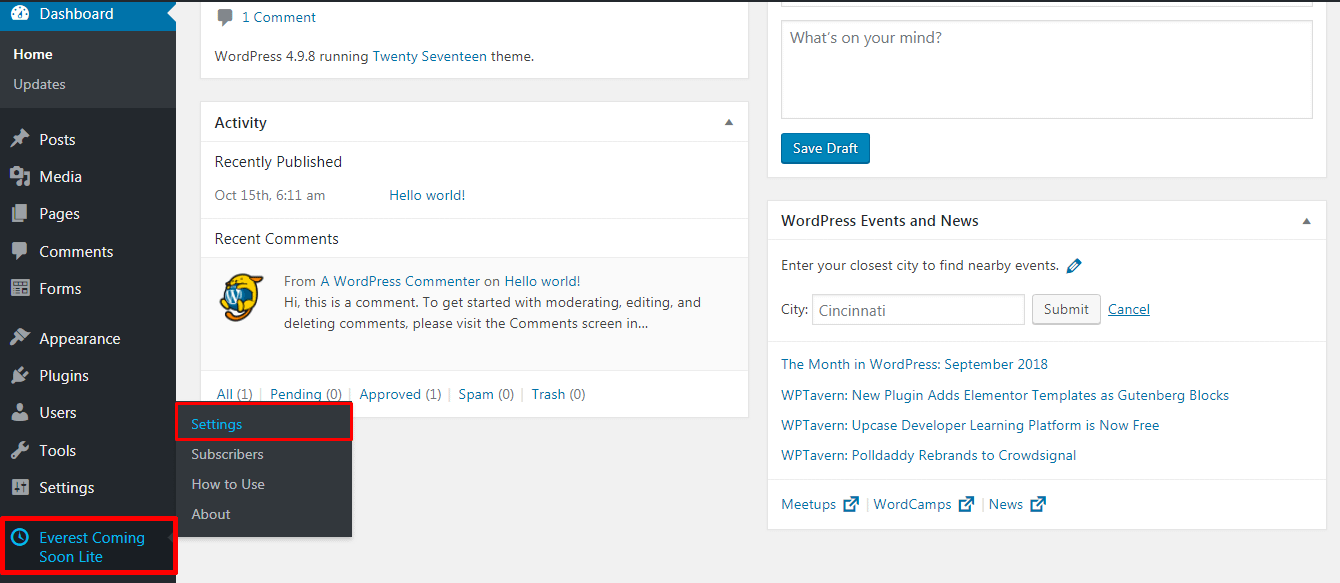The height and width of the screenshot is (583, 1340).
Task: Click the Users person icon
Action: (20, 412)
